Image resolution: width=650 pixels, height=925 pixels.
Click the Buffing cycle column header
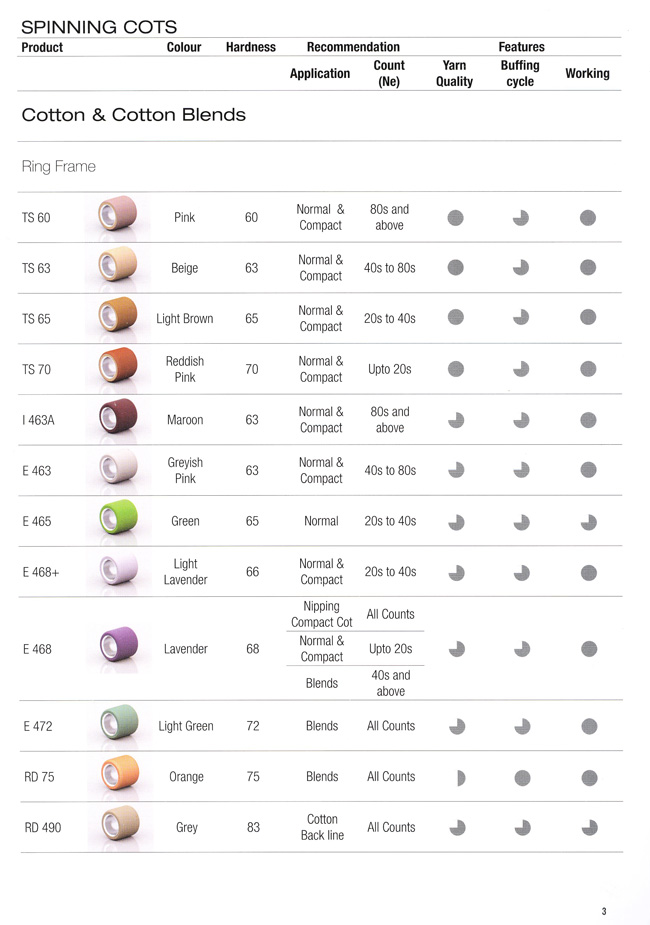coord(520,73)
